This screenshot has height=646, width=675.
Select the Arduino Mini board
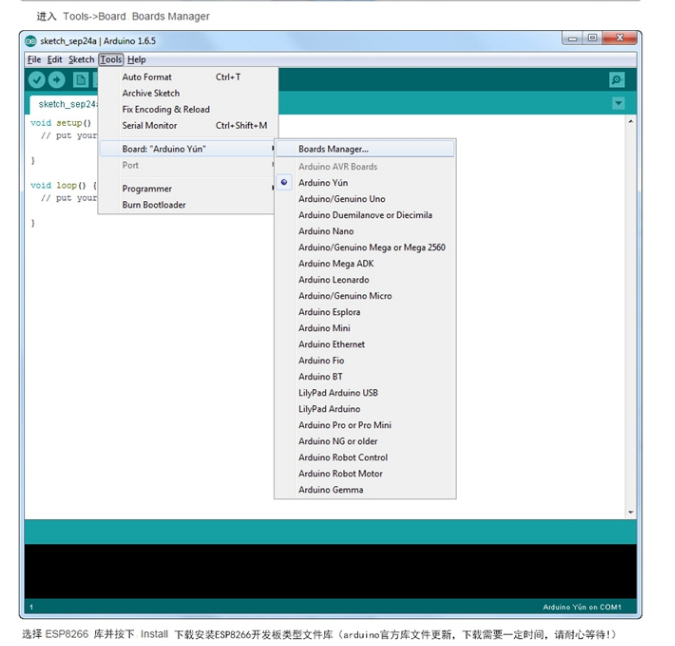click(x=365, y=328)
